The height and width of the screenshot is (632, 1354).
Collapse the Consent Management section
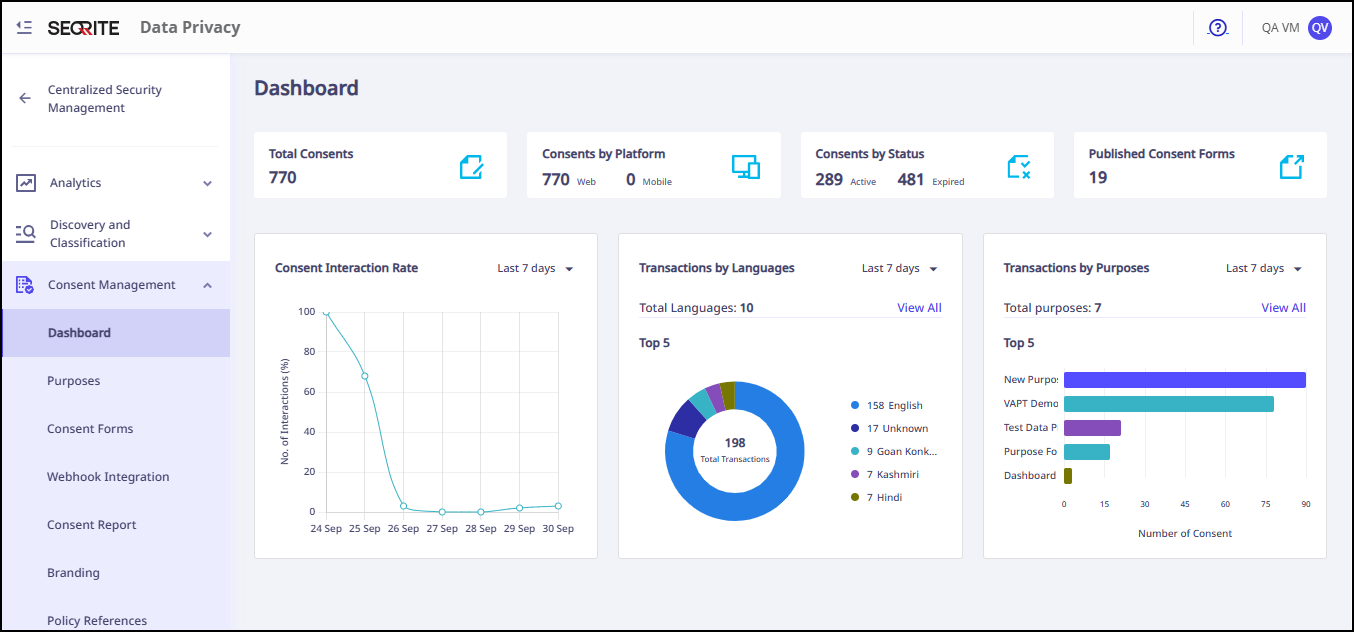pos(207,285)
